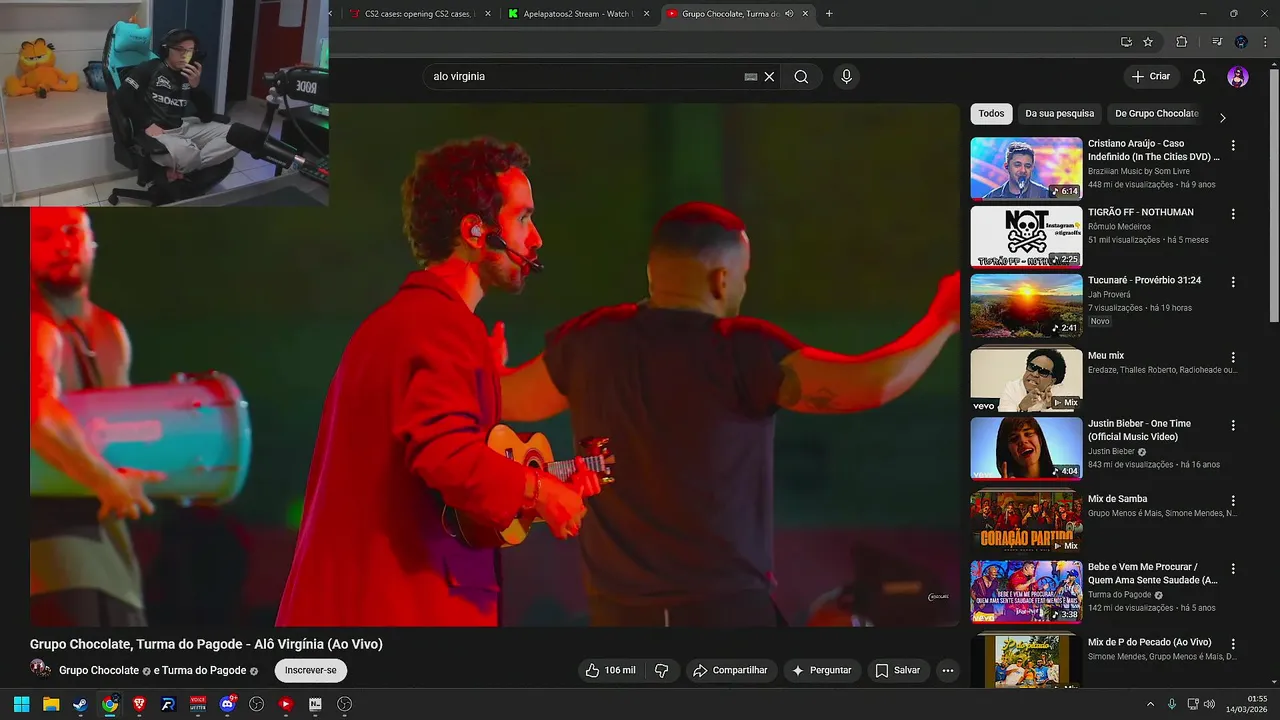The height and width of the screenshot is (720, 1280).
Task: Click the 'Mix de P do Pecado (Ao Vivo)' title
Action: click(1149, 642)
